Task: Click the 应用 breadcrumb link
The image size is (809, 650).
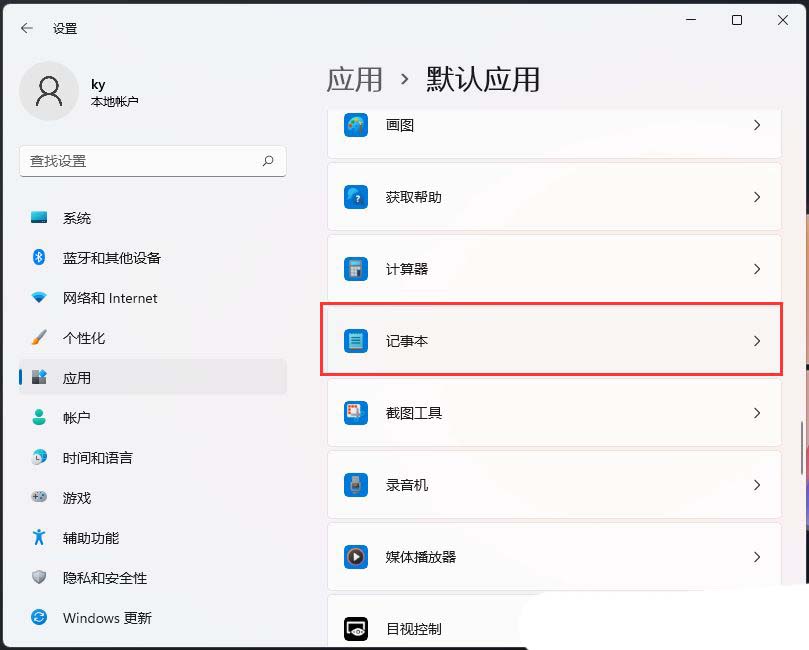Action: (x=355, y=79)
